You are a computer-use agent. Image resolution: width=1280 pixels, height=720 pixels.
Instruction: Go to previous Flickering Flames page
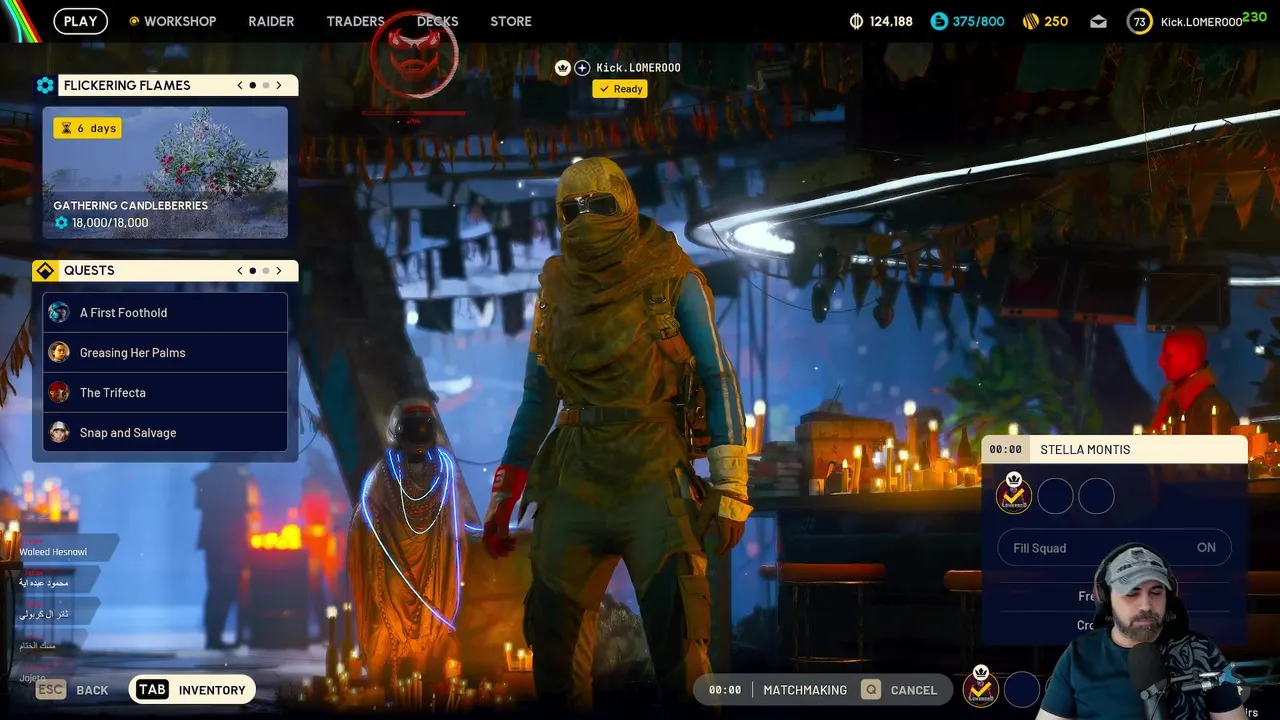pos(240,85)
